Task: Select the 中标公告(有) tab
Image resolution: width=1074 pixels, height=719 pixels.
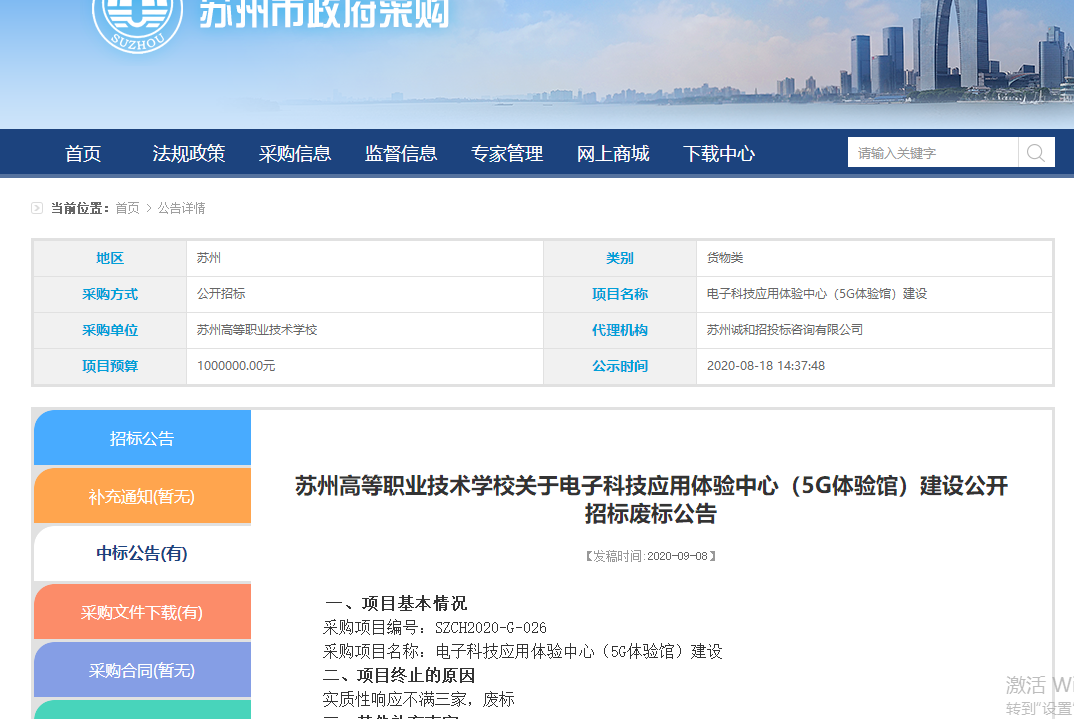Action: click(x=142, y=553)
